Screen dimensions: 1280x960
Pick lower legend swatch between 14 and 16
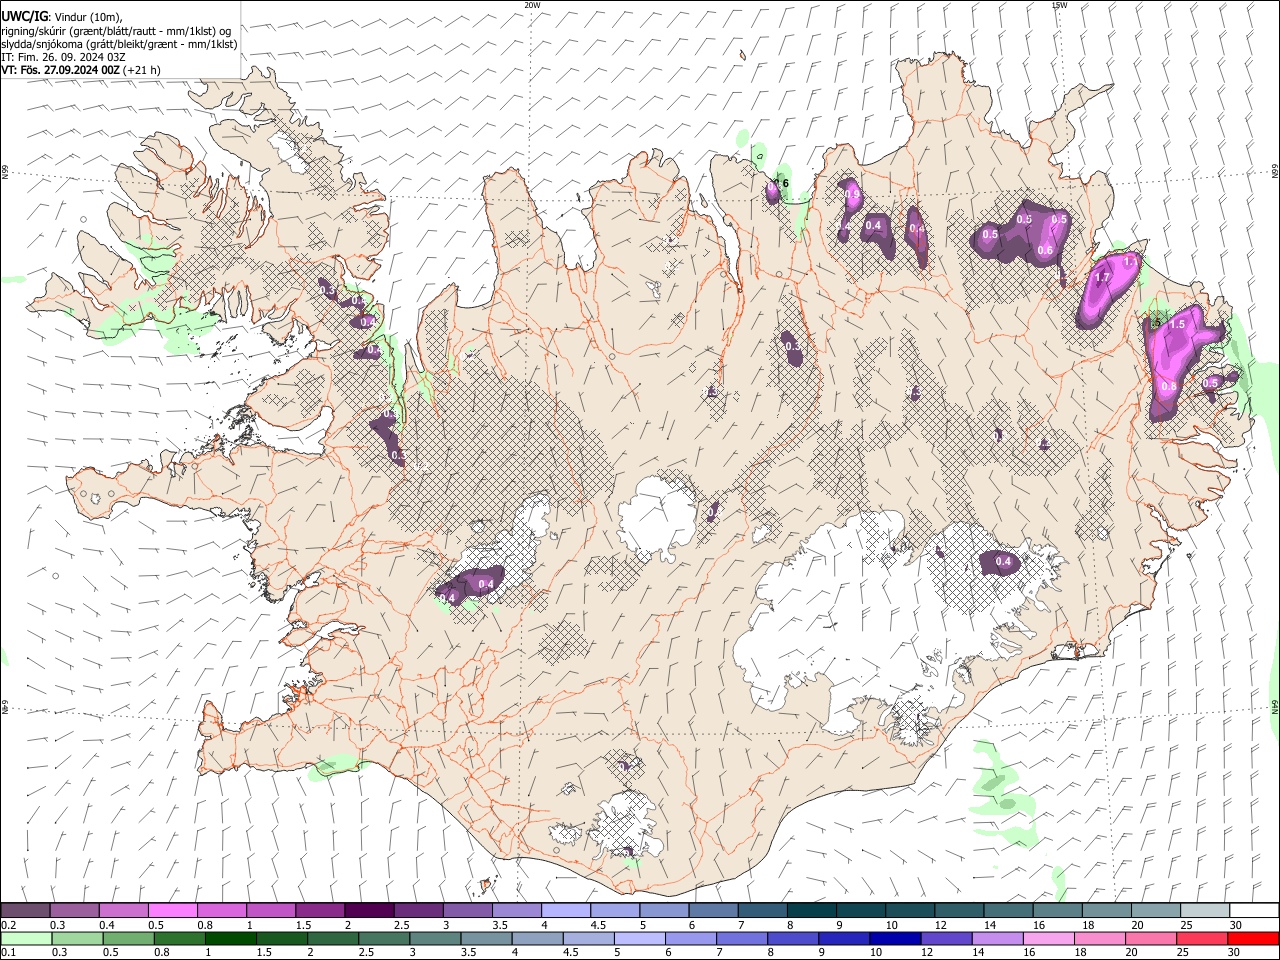(998, 939)
